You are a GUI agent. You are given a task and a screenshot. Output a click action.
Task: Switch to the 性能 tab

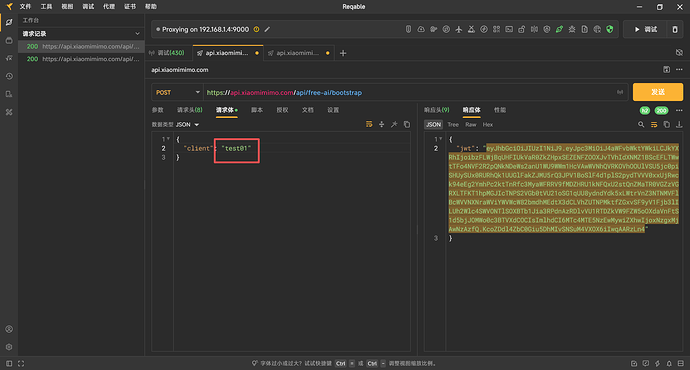coord(500,110)
